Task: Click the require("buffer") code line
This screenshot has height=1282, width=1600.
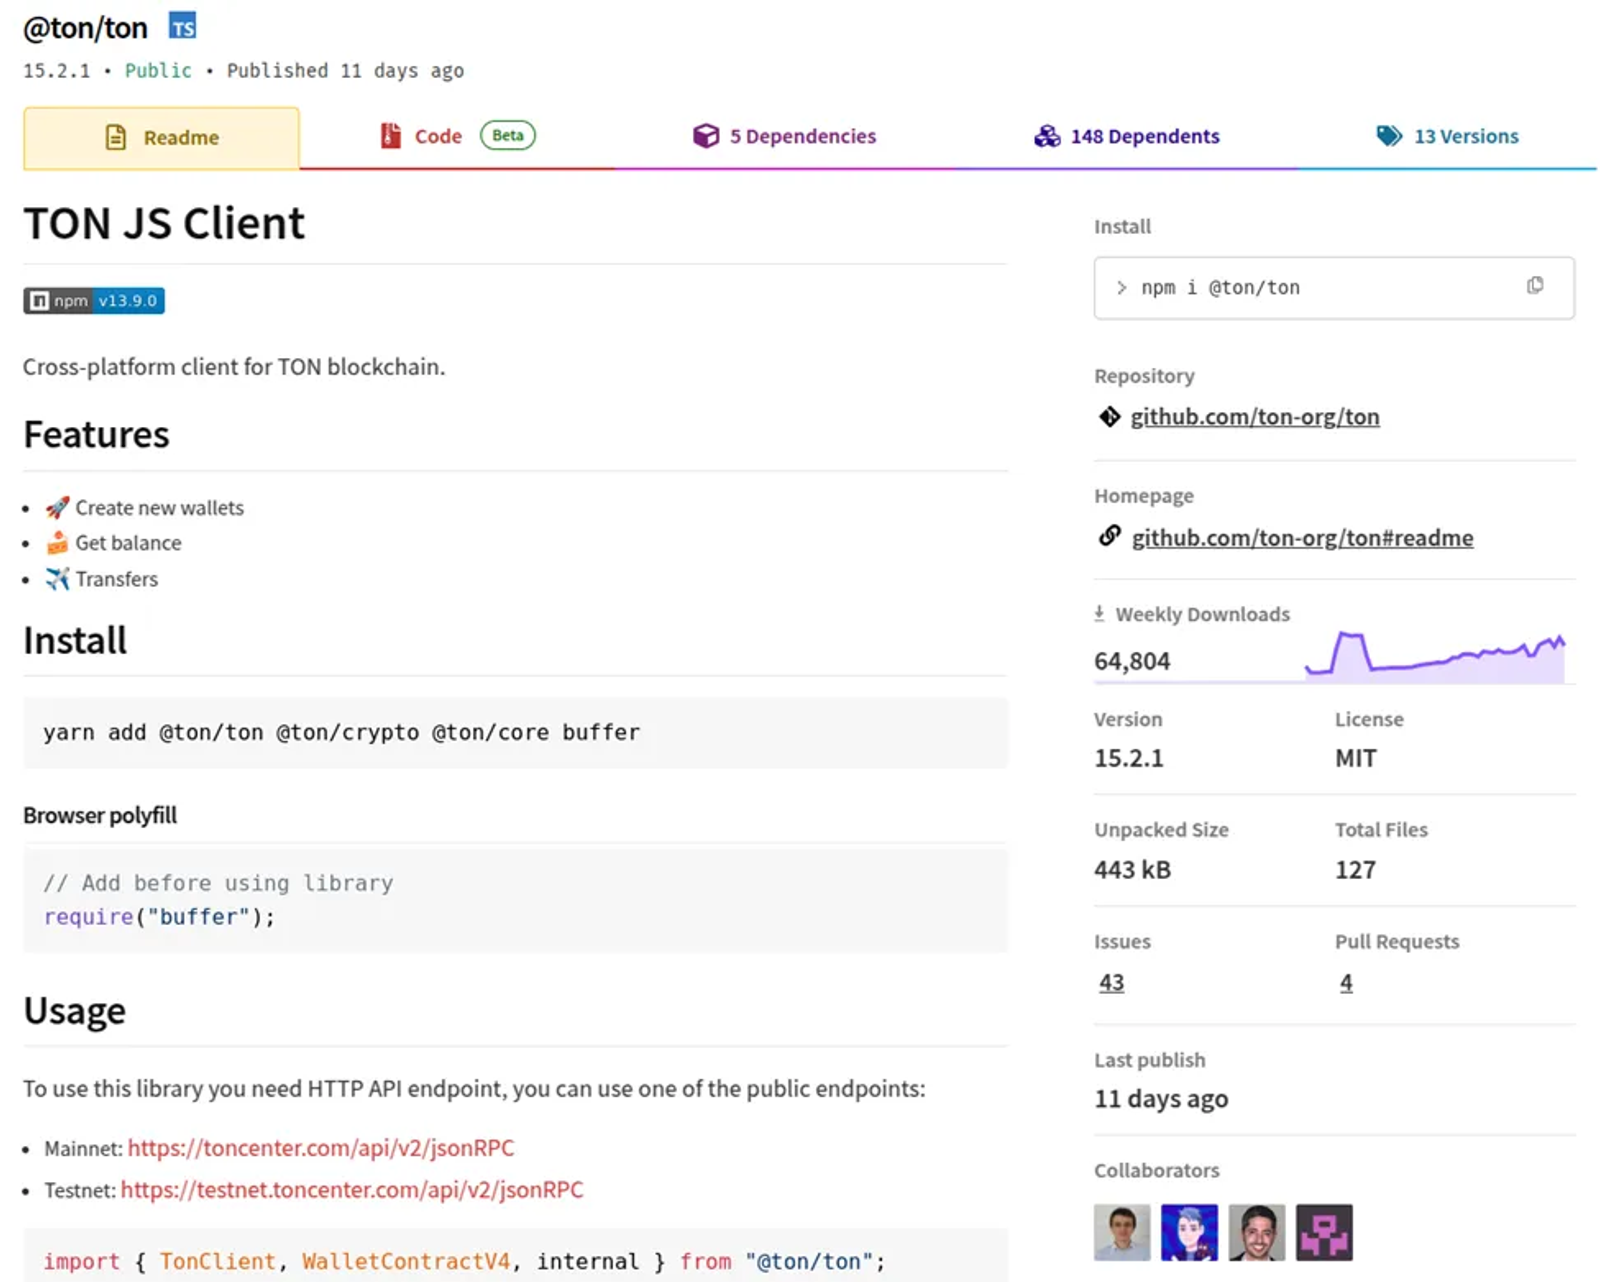Action: [x=159, y=916]
